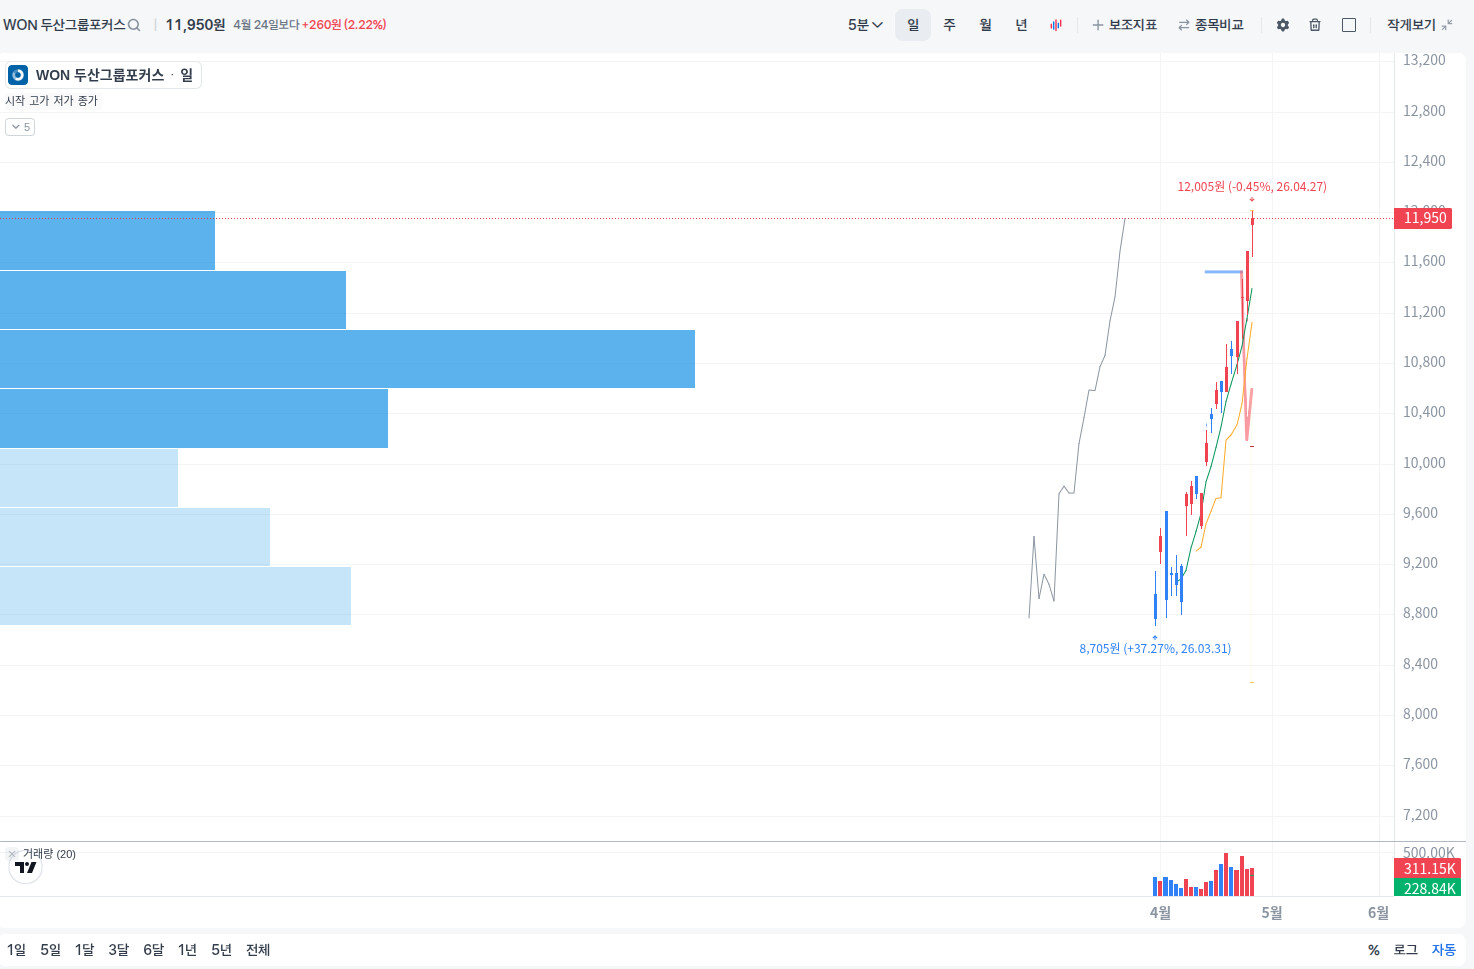
Task: Select the 월 monthly interval tab
Action: 985,25
